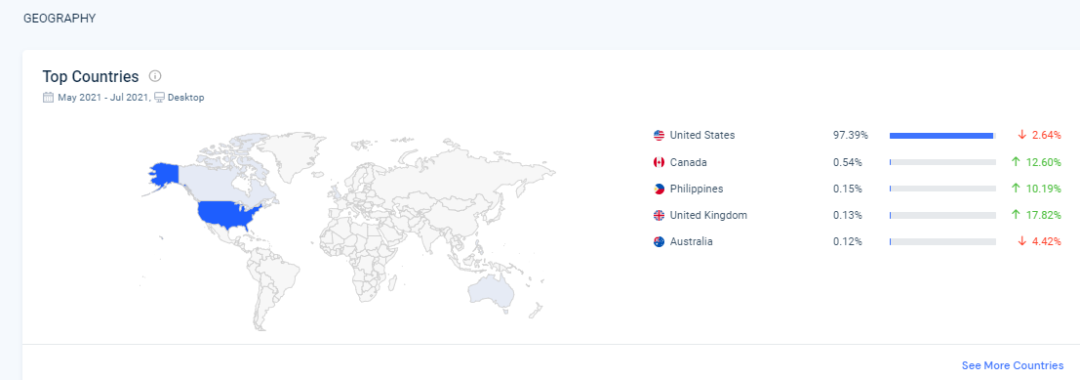1080x380 pixels.
Task: Click the red down arrow next to 4.42%
Action: 1022,242
